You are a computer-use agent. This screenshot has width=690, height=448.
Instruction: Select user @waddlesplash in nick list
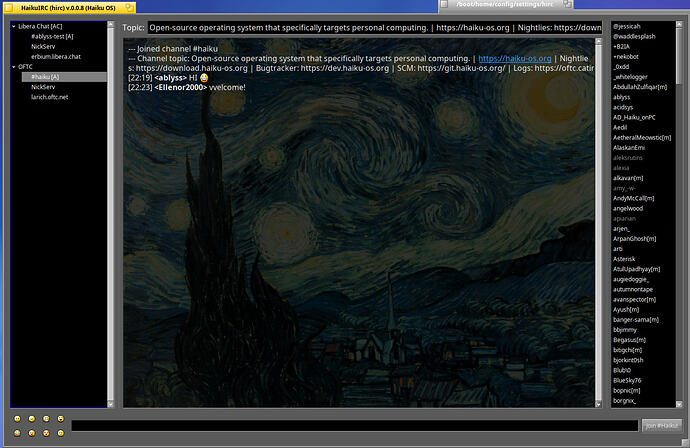(634, 37)
